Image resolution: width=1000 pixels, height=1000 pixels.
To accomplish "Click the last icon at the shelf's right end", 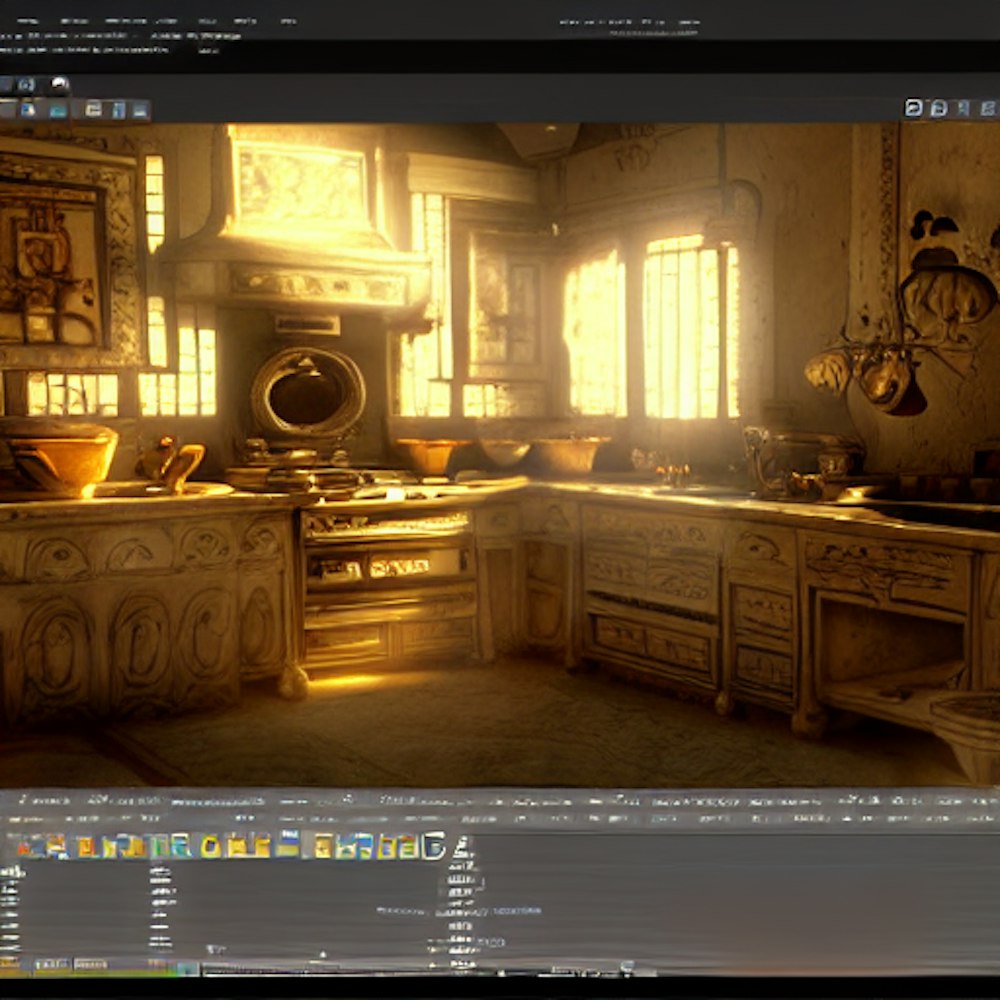I will tap(462, 846).
